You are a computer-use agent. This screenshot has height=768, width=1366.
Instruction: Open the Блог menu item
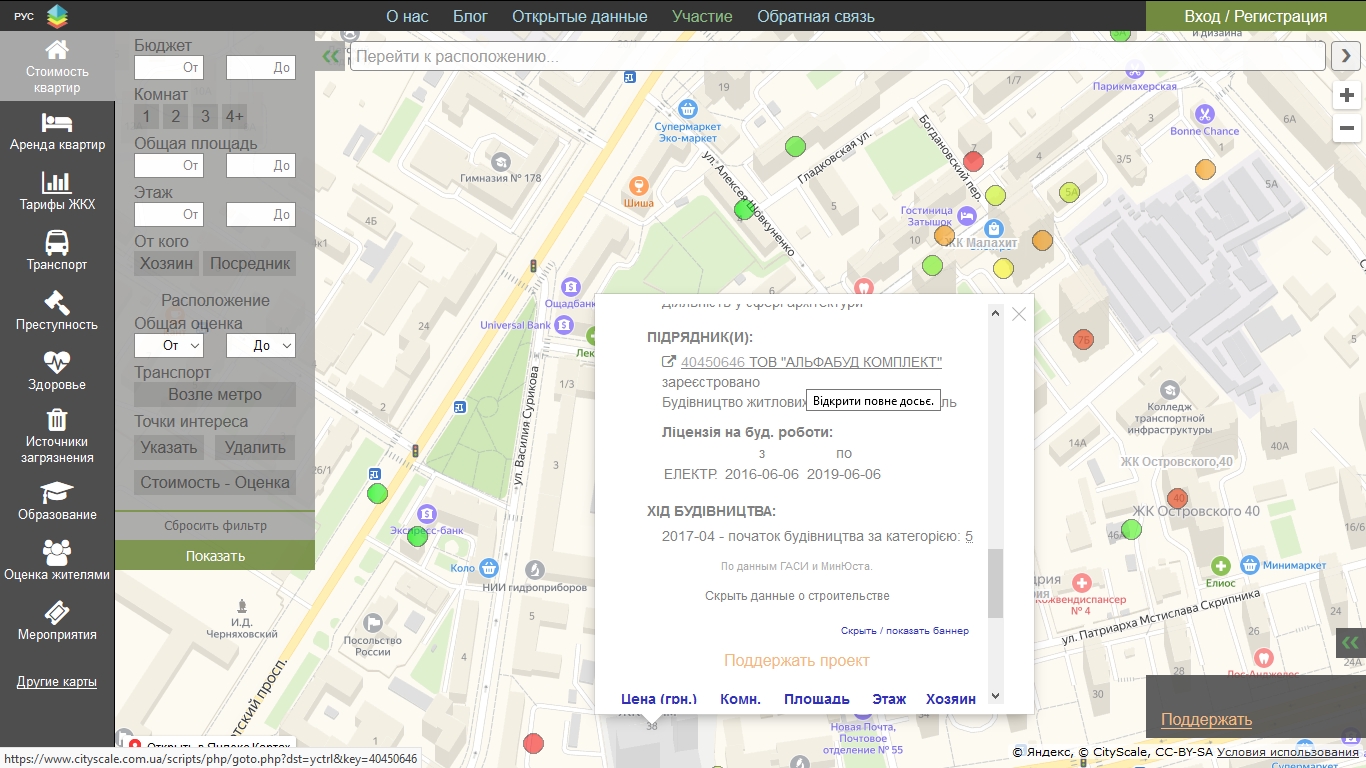pyautogui.click(x=470, y=16)
